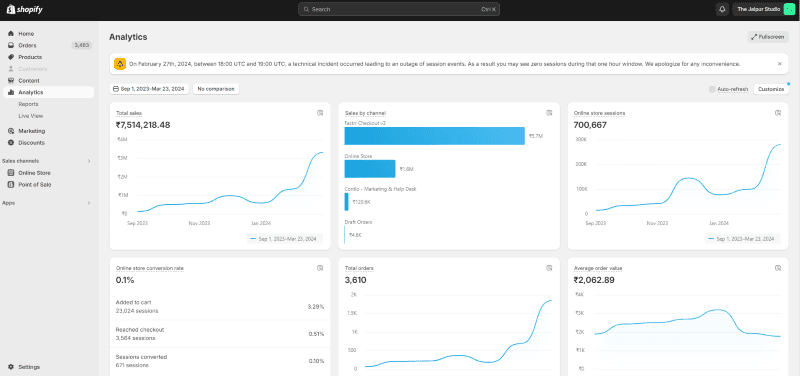
Task: Expand the Sales channels chevron
Action: click(x=89, y=161)
